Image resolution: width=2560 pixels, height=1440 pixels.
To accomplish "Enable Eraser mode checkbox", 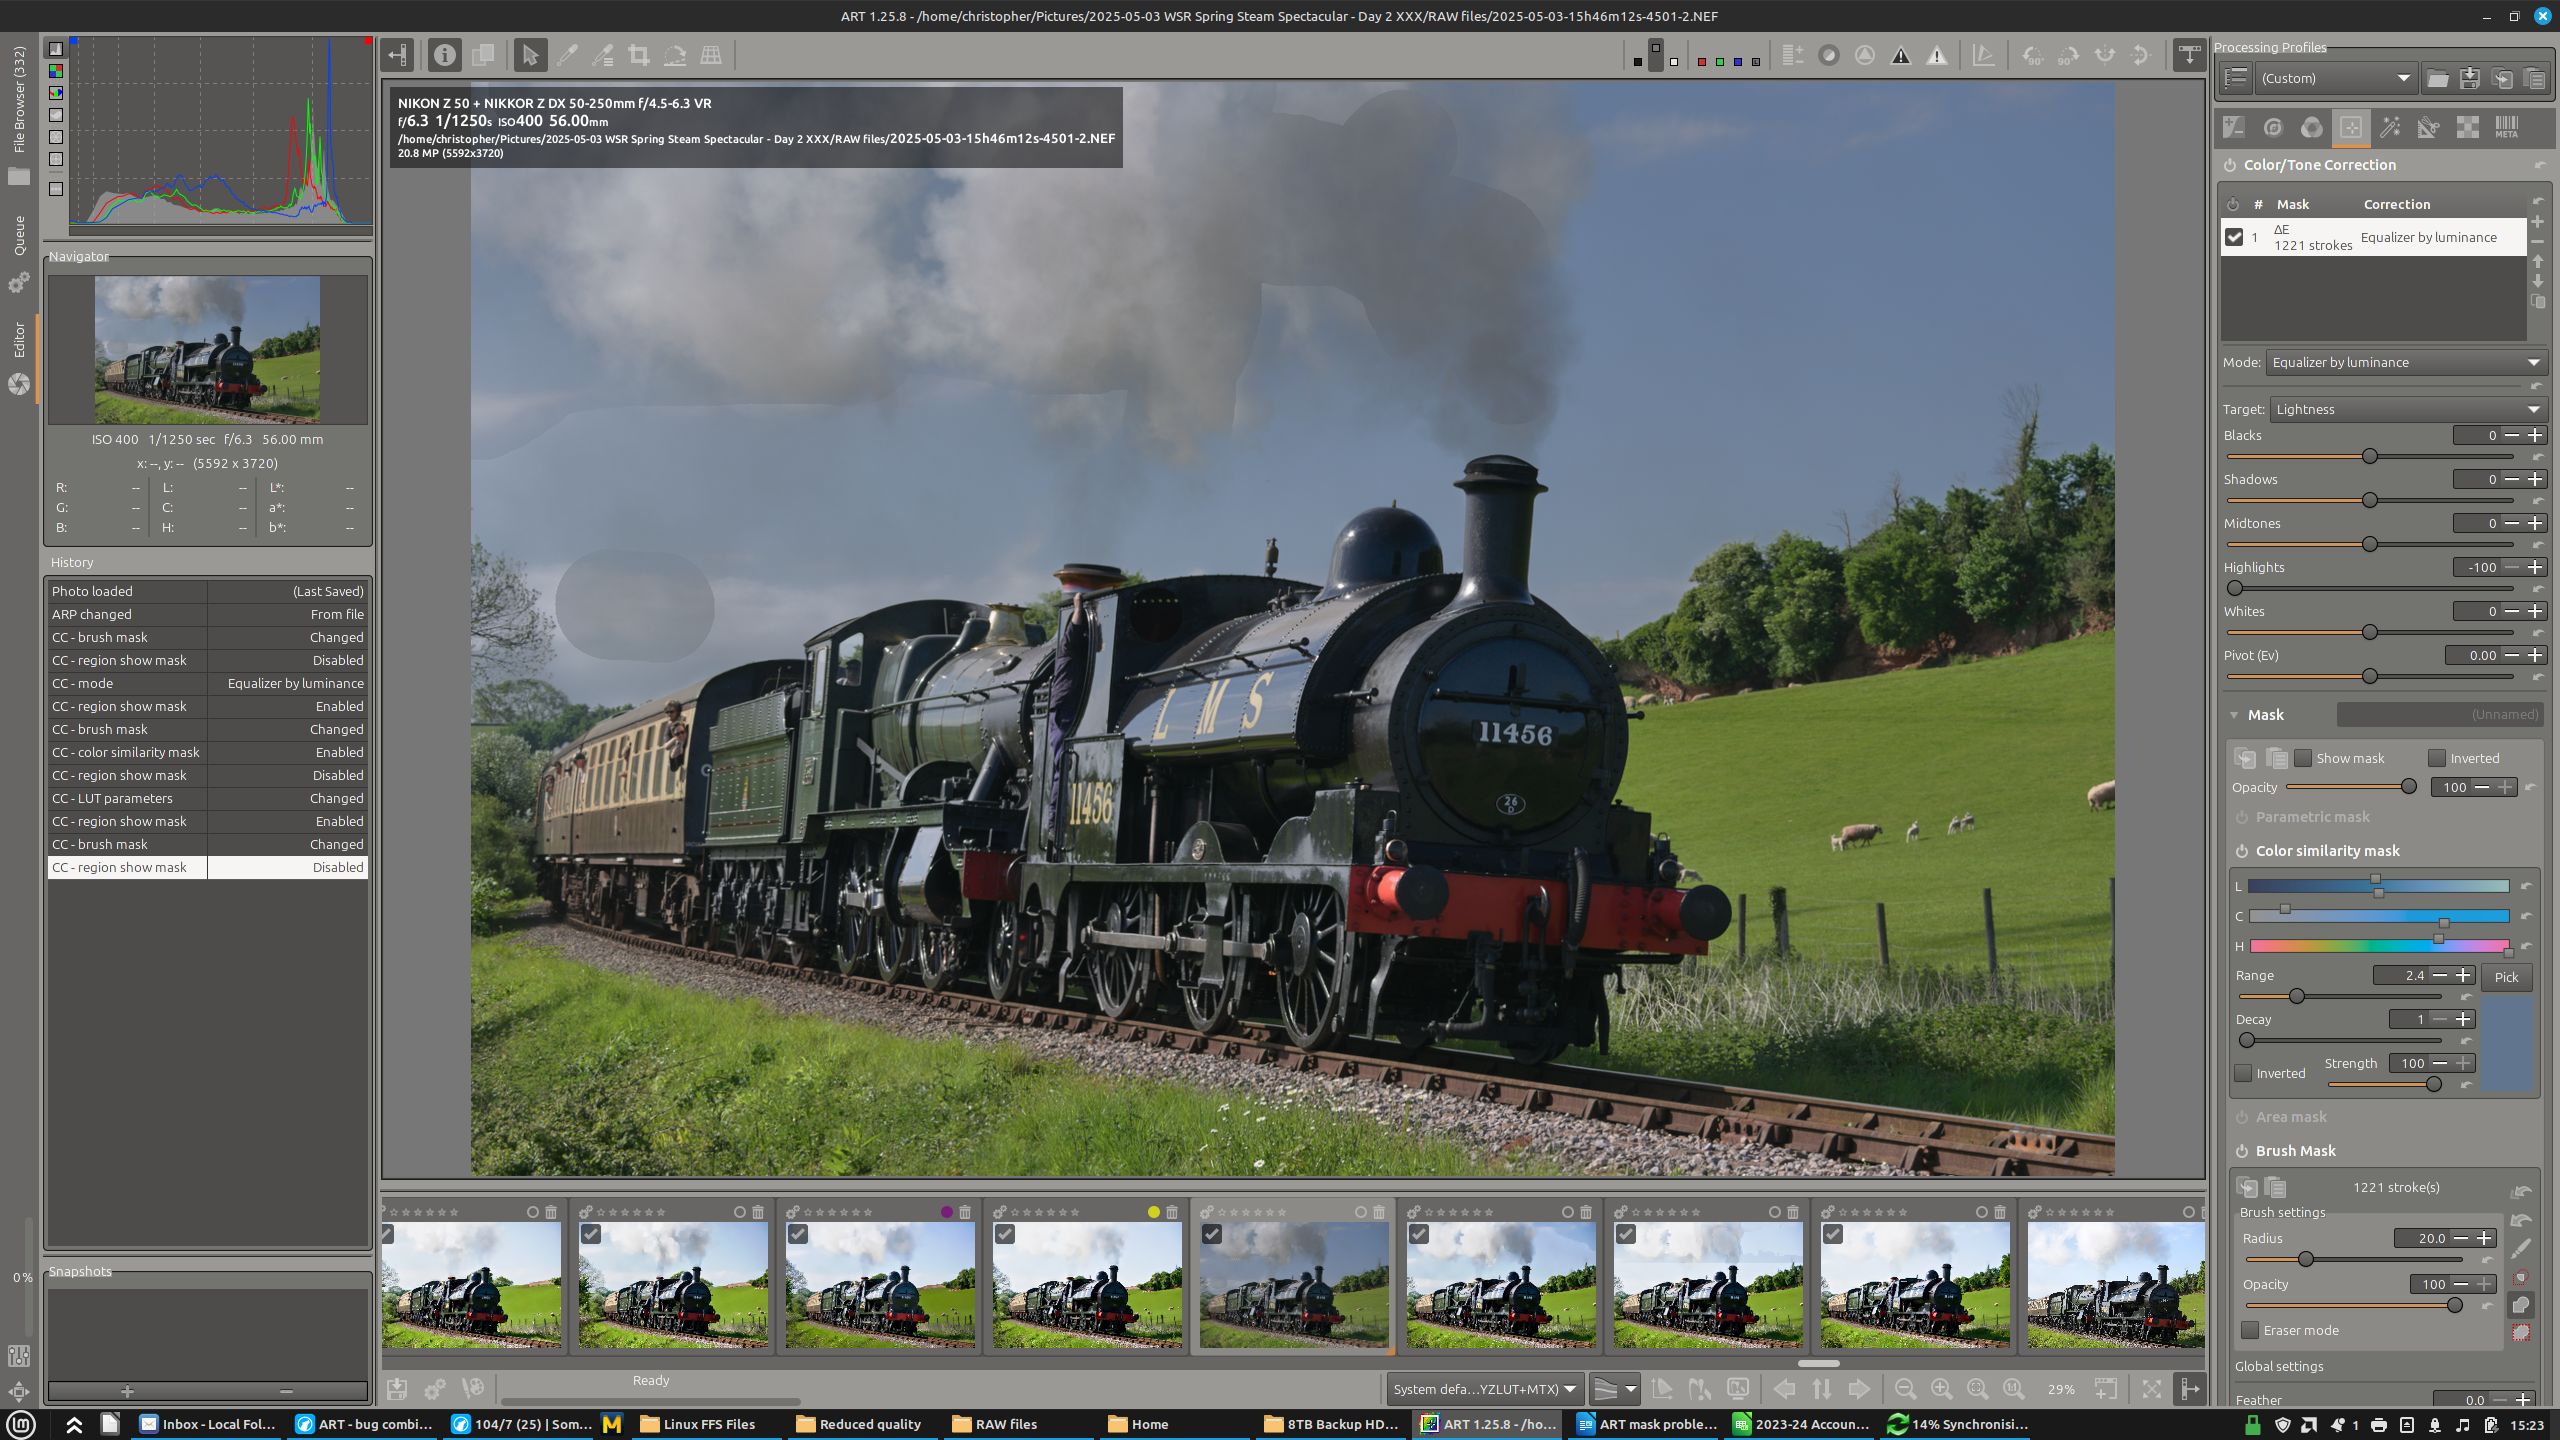I will (2251, 1330).
